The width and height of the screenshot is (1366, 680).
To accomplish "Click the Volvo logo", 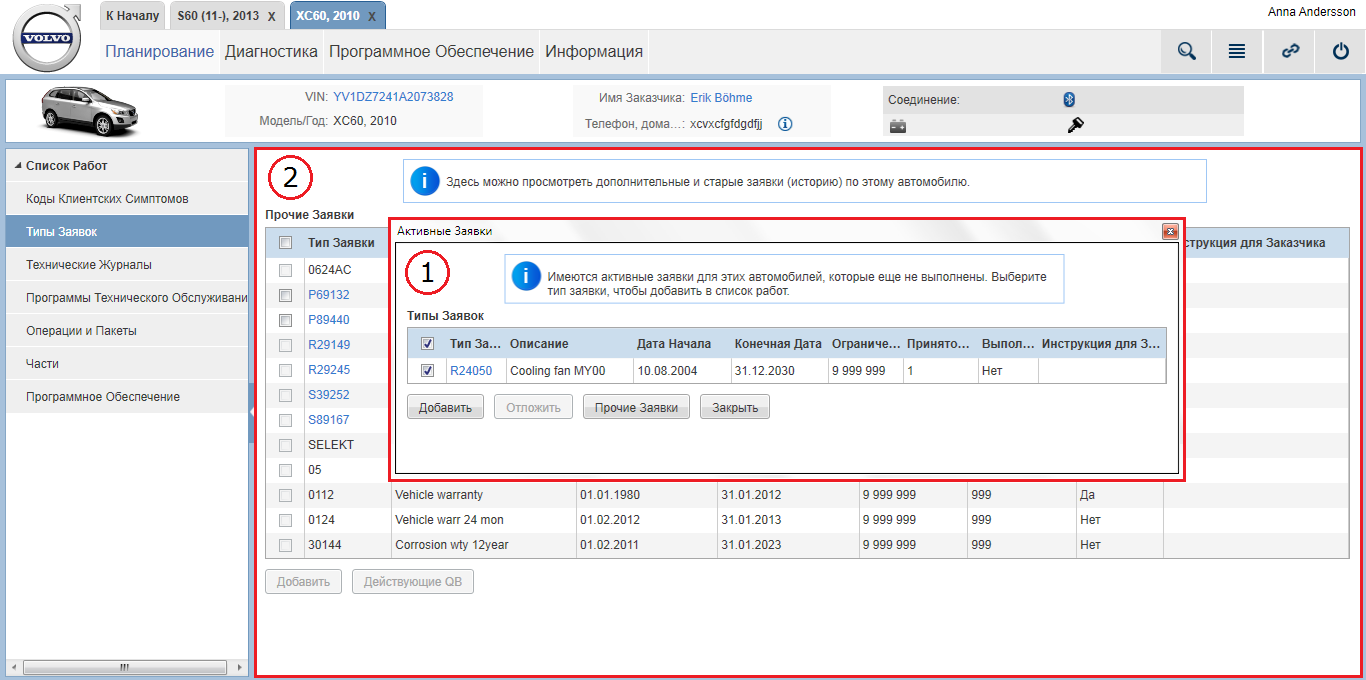I will point(47,39).
